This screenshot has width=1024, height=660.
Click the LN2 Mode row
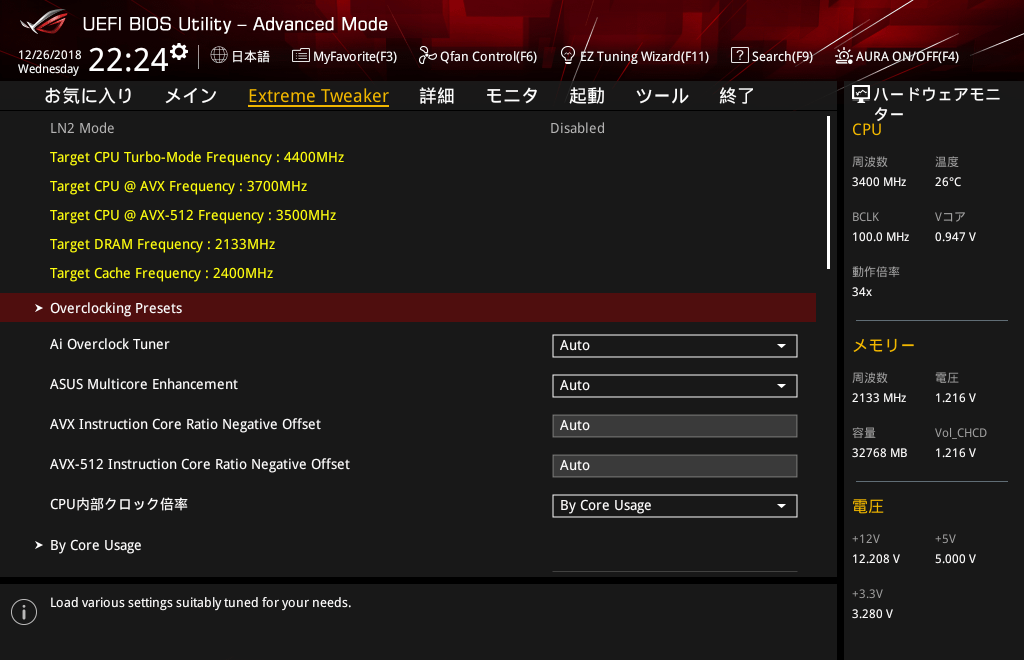coord(408,128)
